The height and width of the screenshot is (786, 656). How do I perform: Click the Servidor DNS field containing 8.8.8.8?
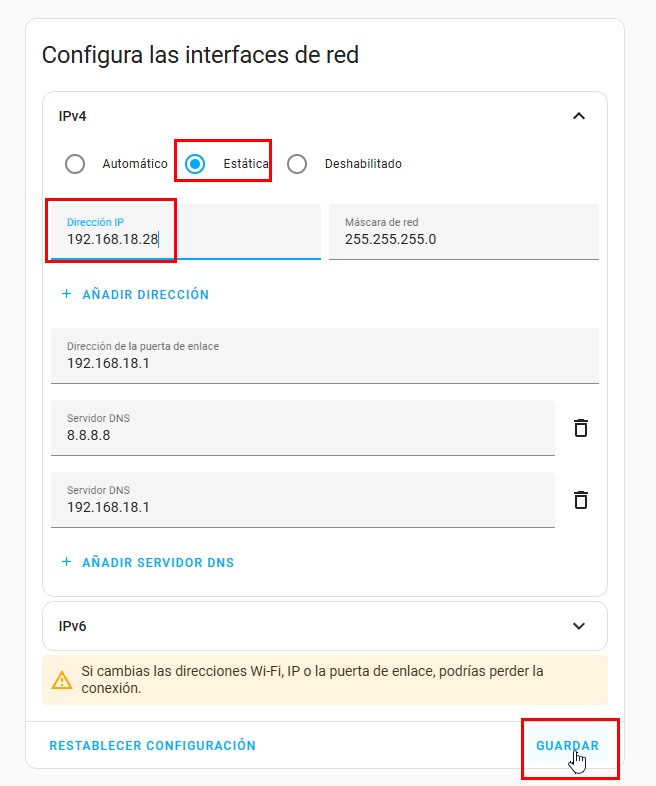click(x=302, y=435)
